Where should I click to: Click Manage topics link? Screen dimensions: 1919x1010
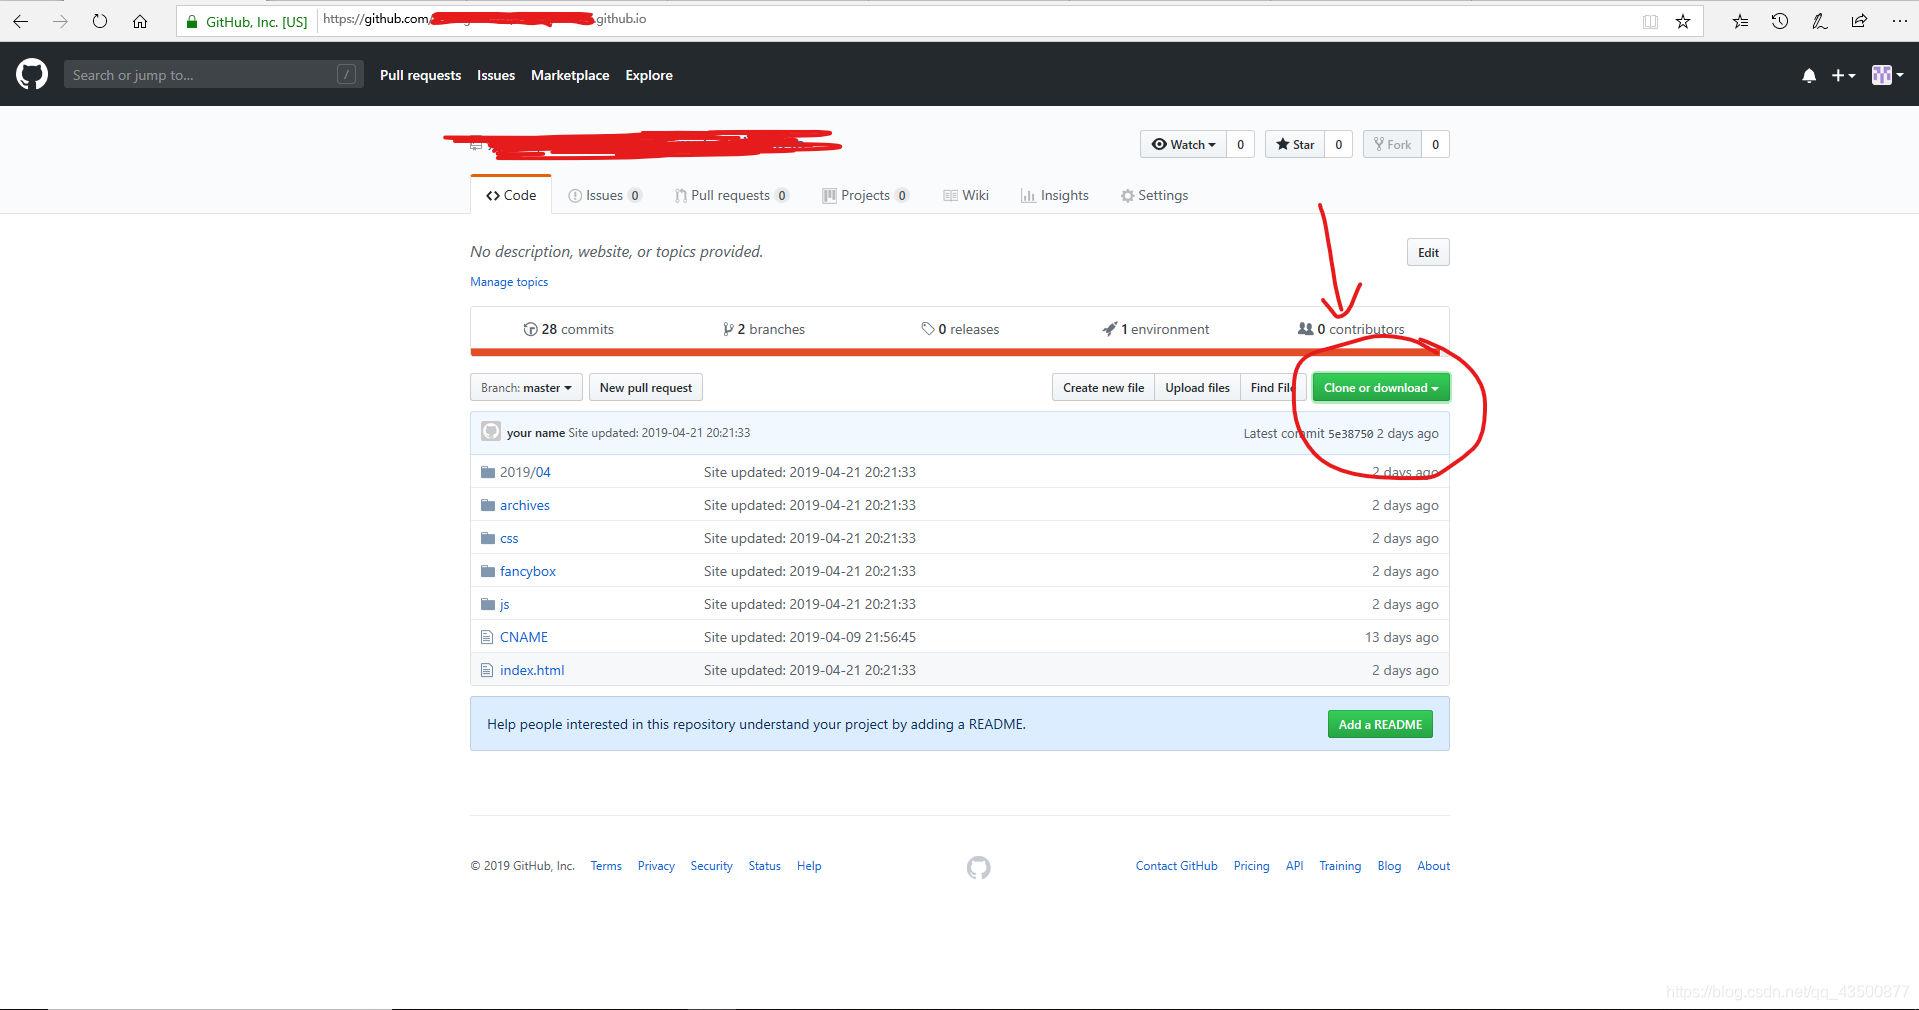click(x=509, y=282)
